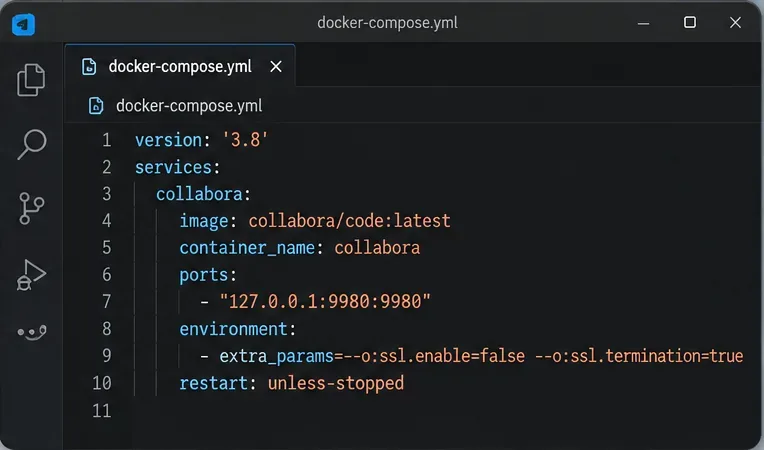This screenshot has width=764, height=450.
Task: Click line number 11 in gutter
Action: pyautogui.click(x=102, y=411)
